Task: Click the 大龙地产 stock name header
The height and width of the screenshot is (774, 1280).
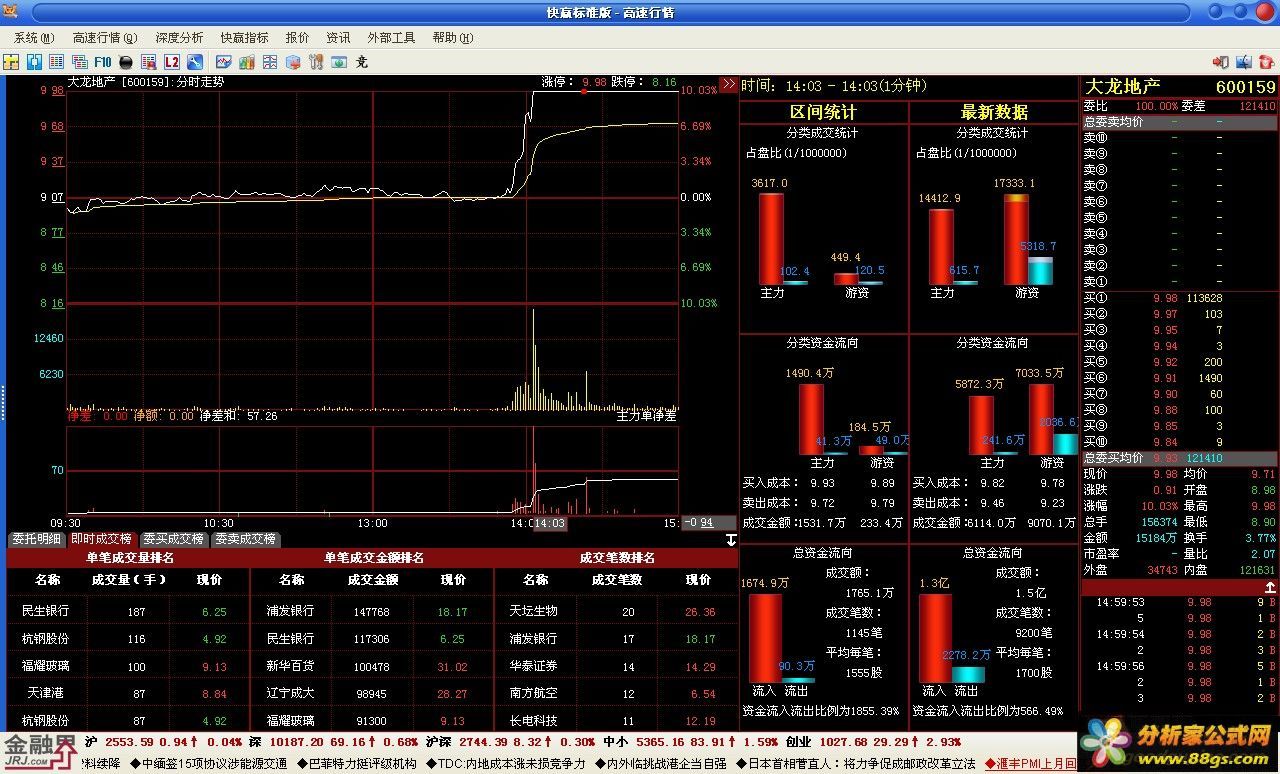Action: point(1123,87)
